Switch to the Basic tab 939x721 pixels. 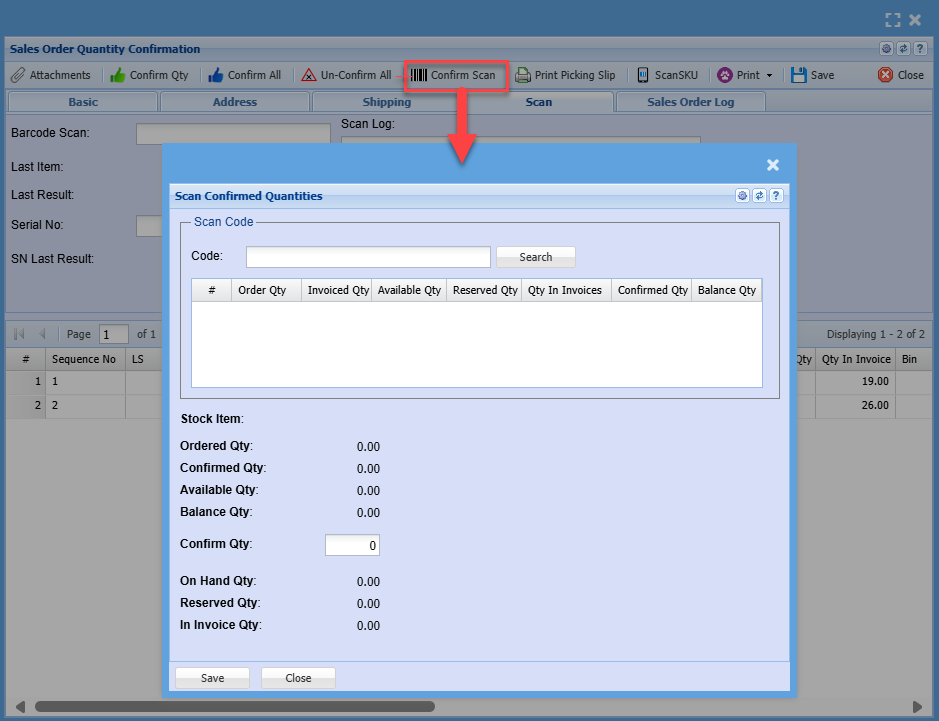[83, 102]
